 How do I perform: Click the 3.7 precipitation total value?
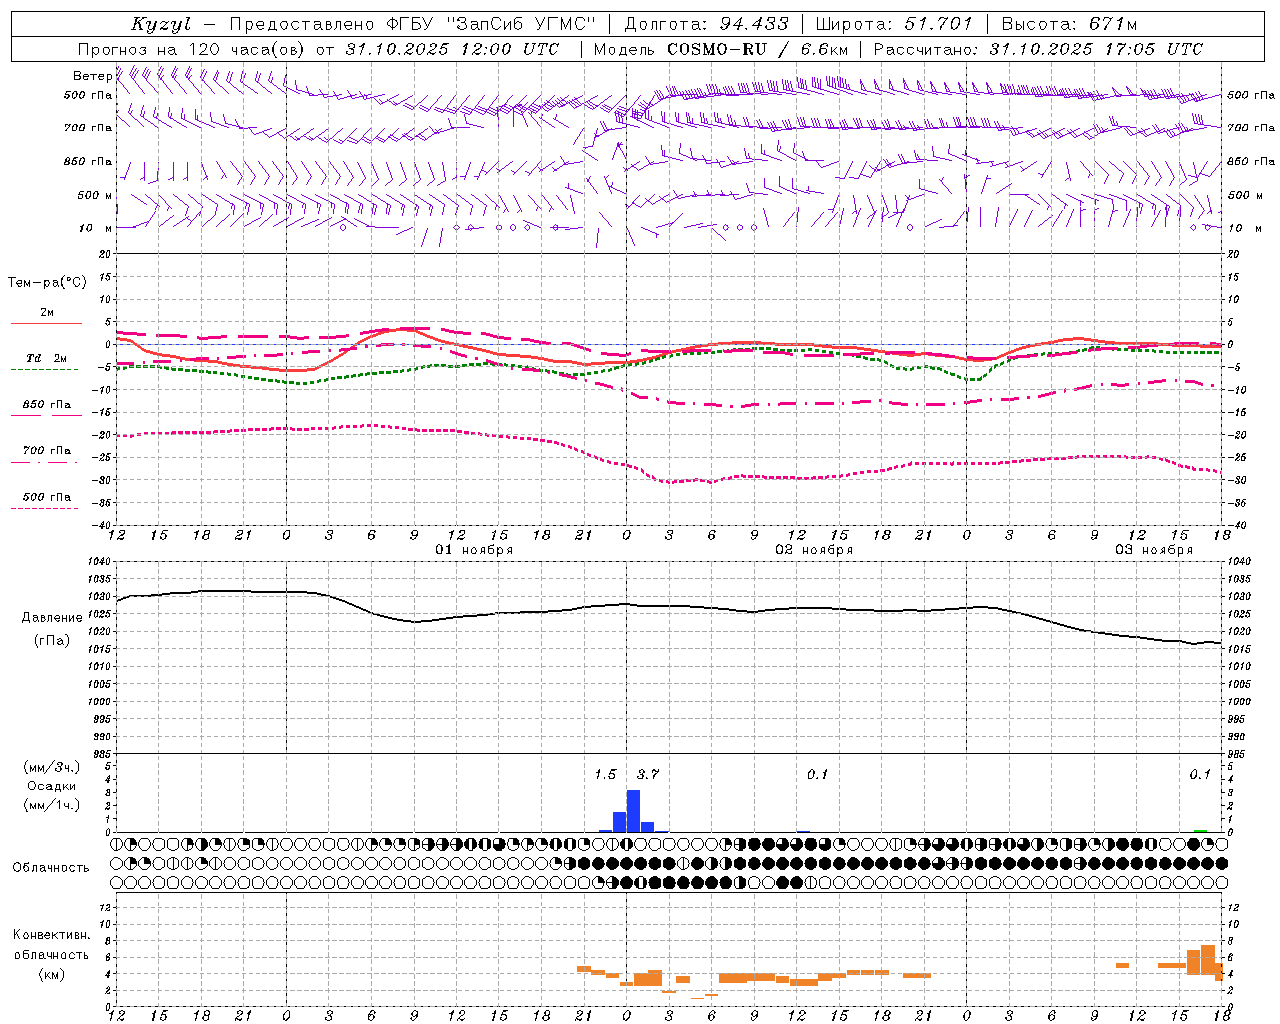[x=648, y=775]
